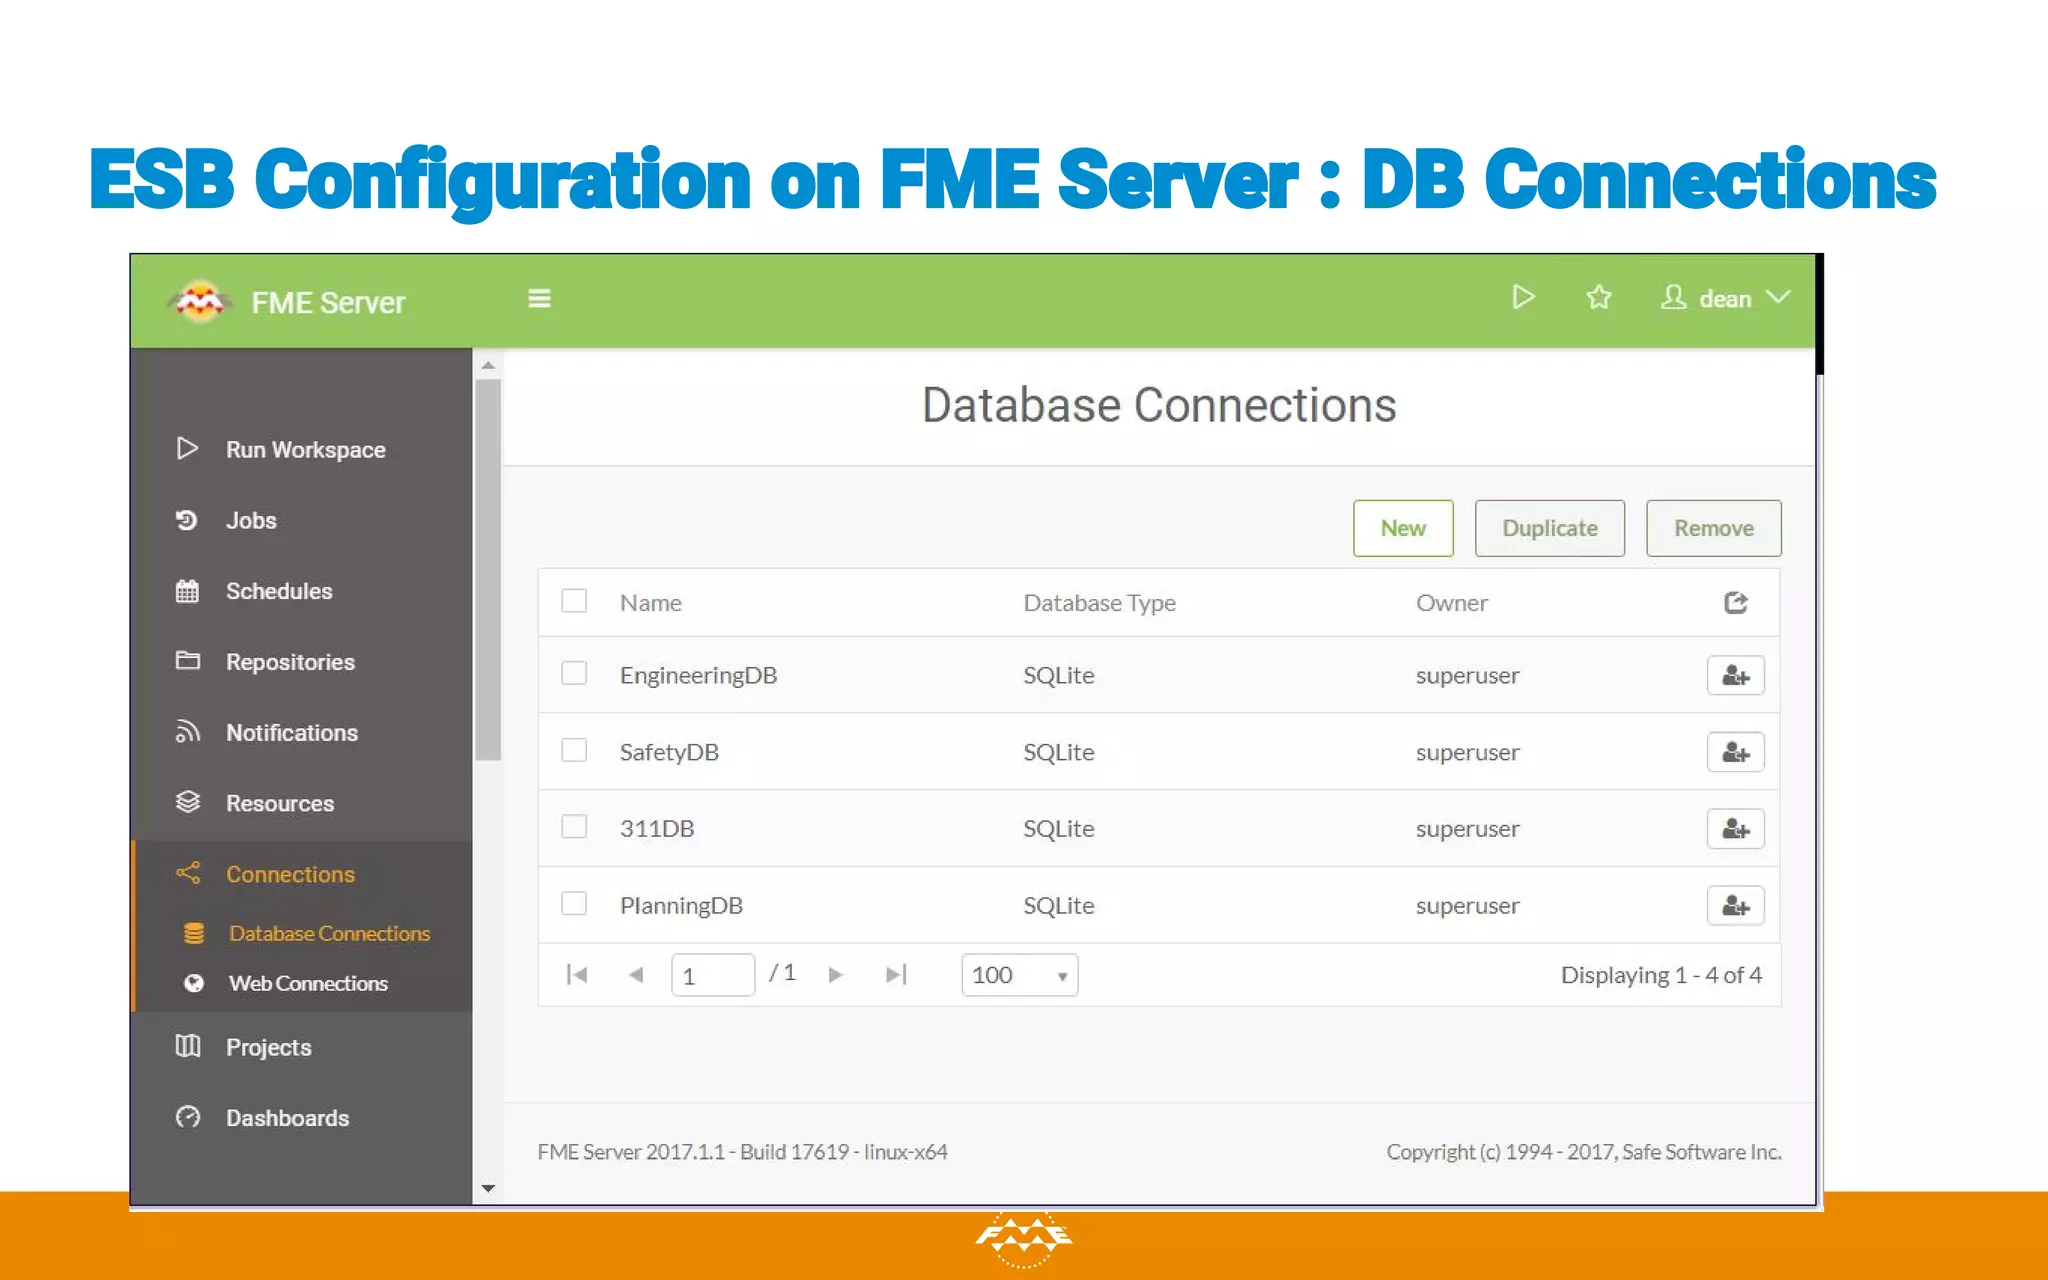Click the Run Workspace sidebar icon
Viewport: 2048px width, 1280px height.
click(187, 448)
